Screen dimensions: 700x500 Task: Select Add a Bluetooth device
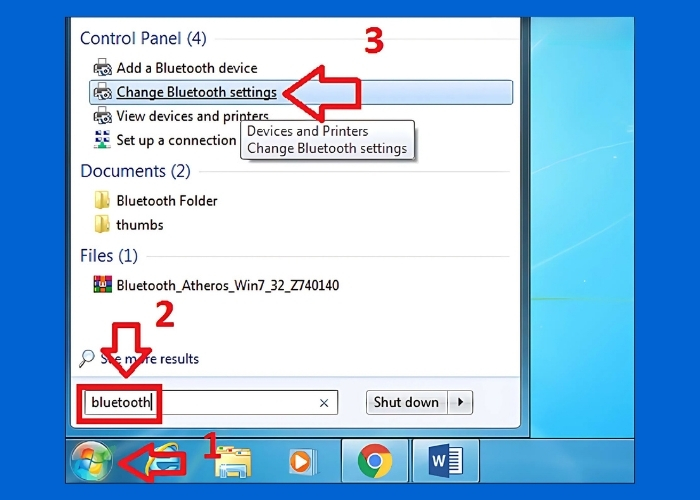(186, 68)
